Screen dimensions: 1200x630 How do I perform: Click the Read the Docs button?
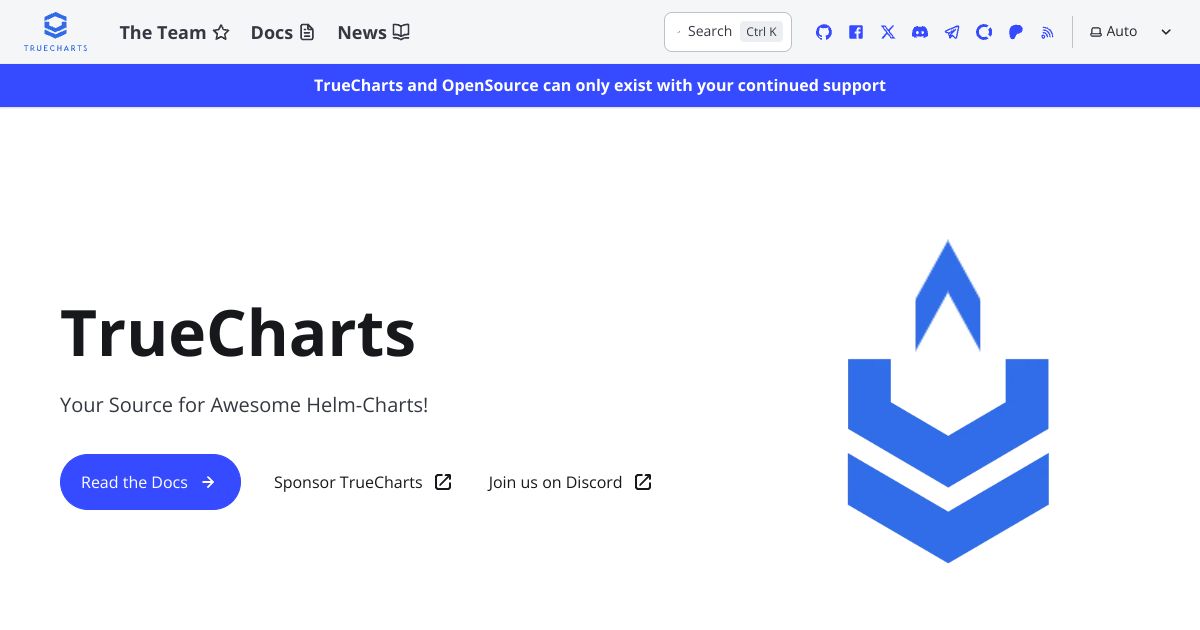pyautogui.click(x=150, y=482)
